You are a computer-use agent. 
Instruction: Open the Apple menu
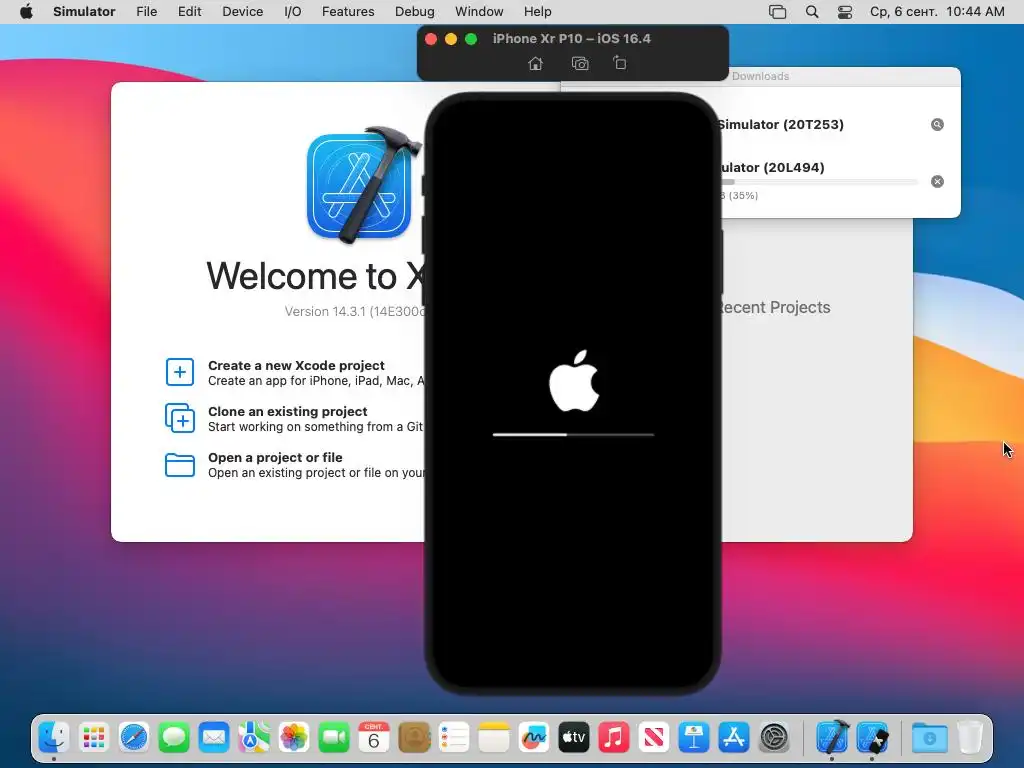[26, 12]
